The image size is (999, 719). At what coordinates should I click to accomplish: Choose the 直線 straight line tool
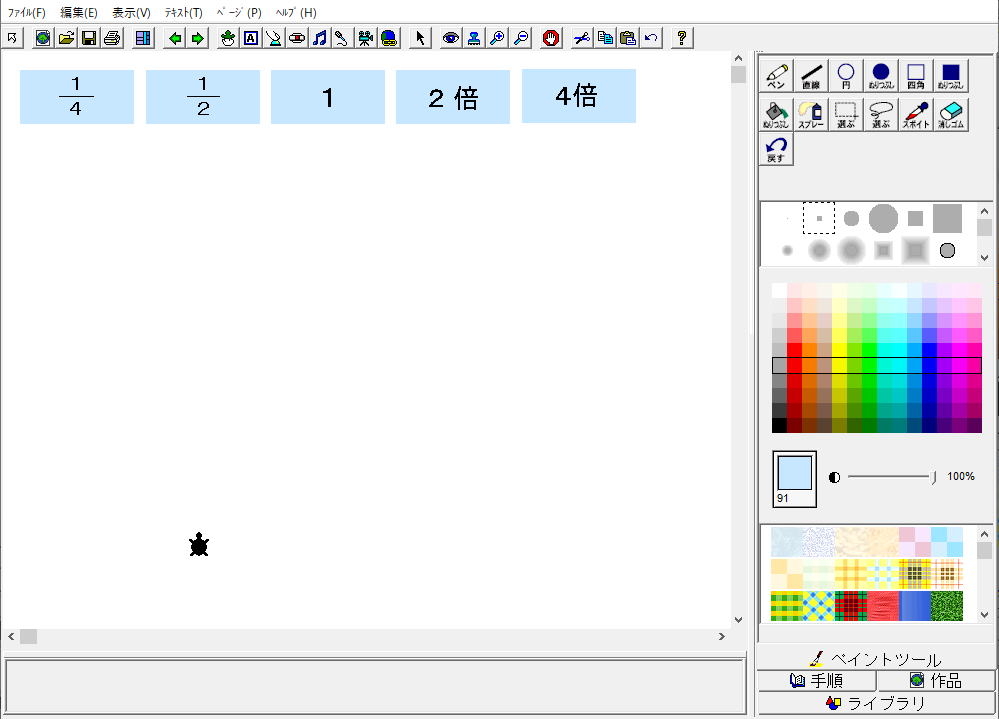[811, 76]
